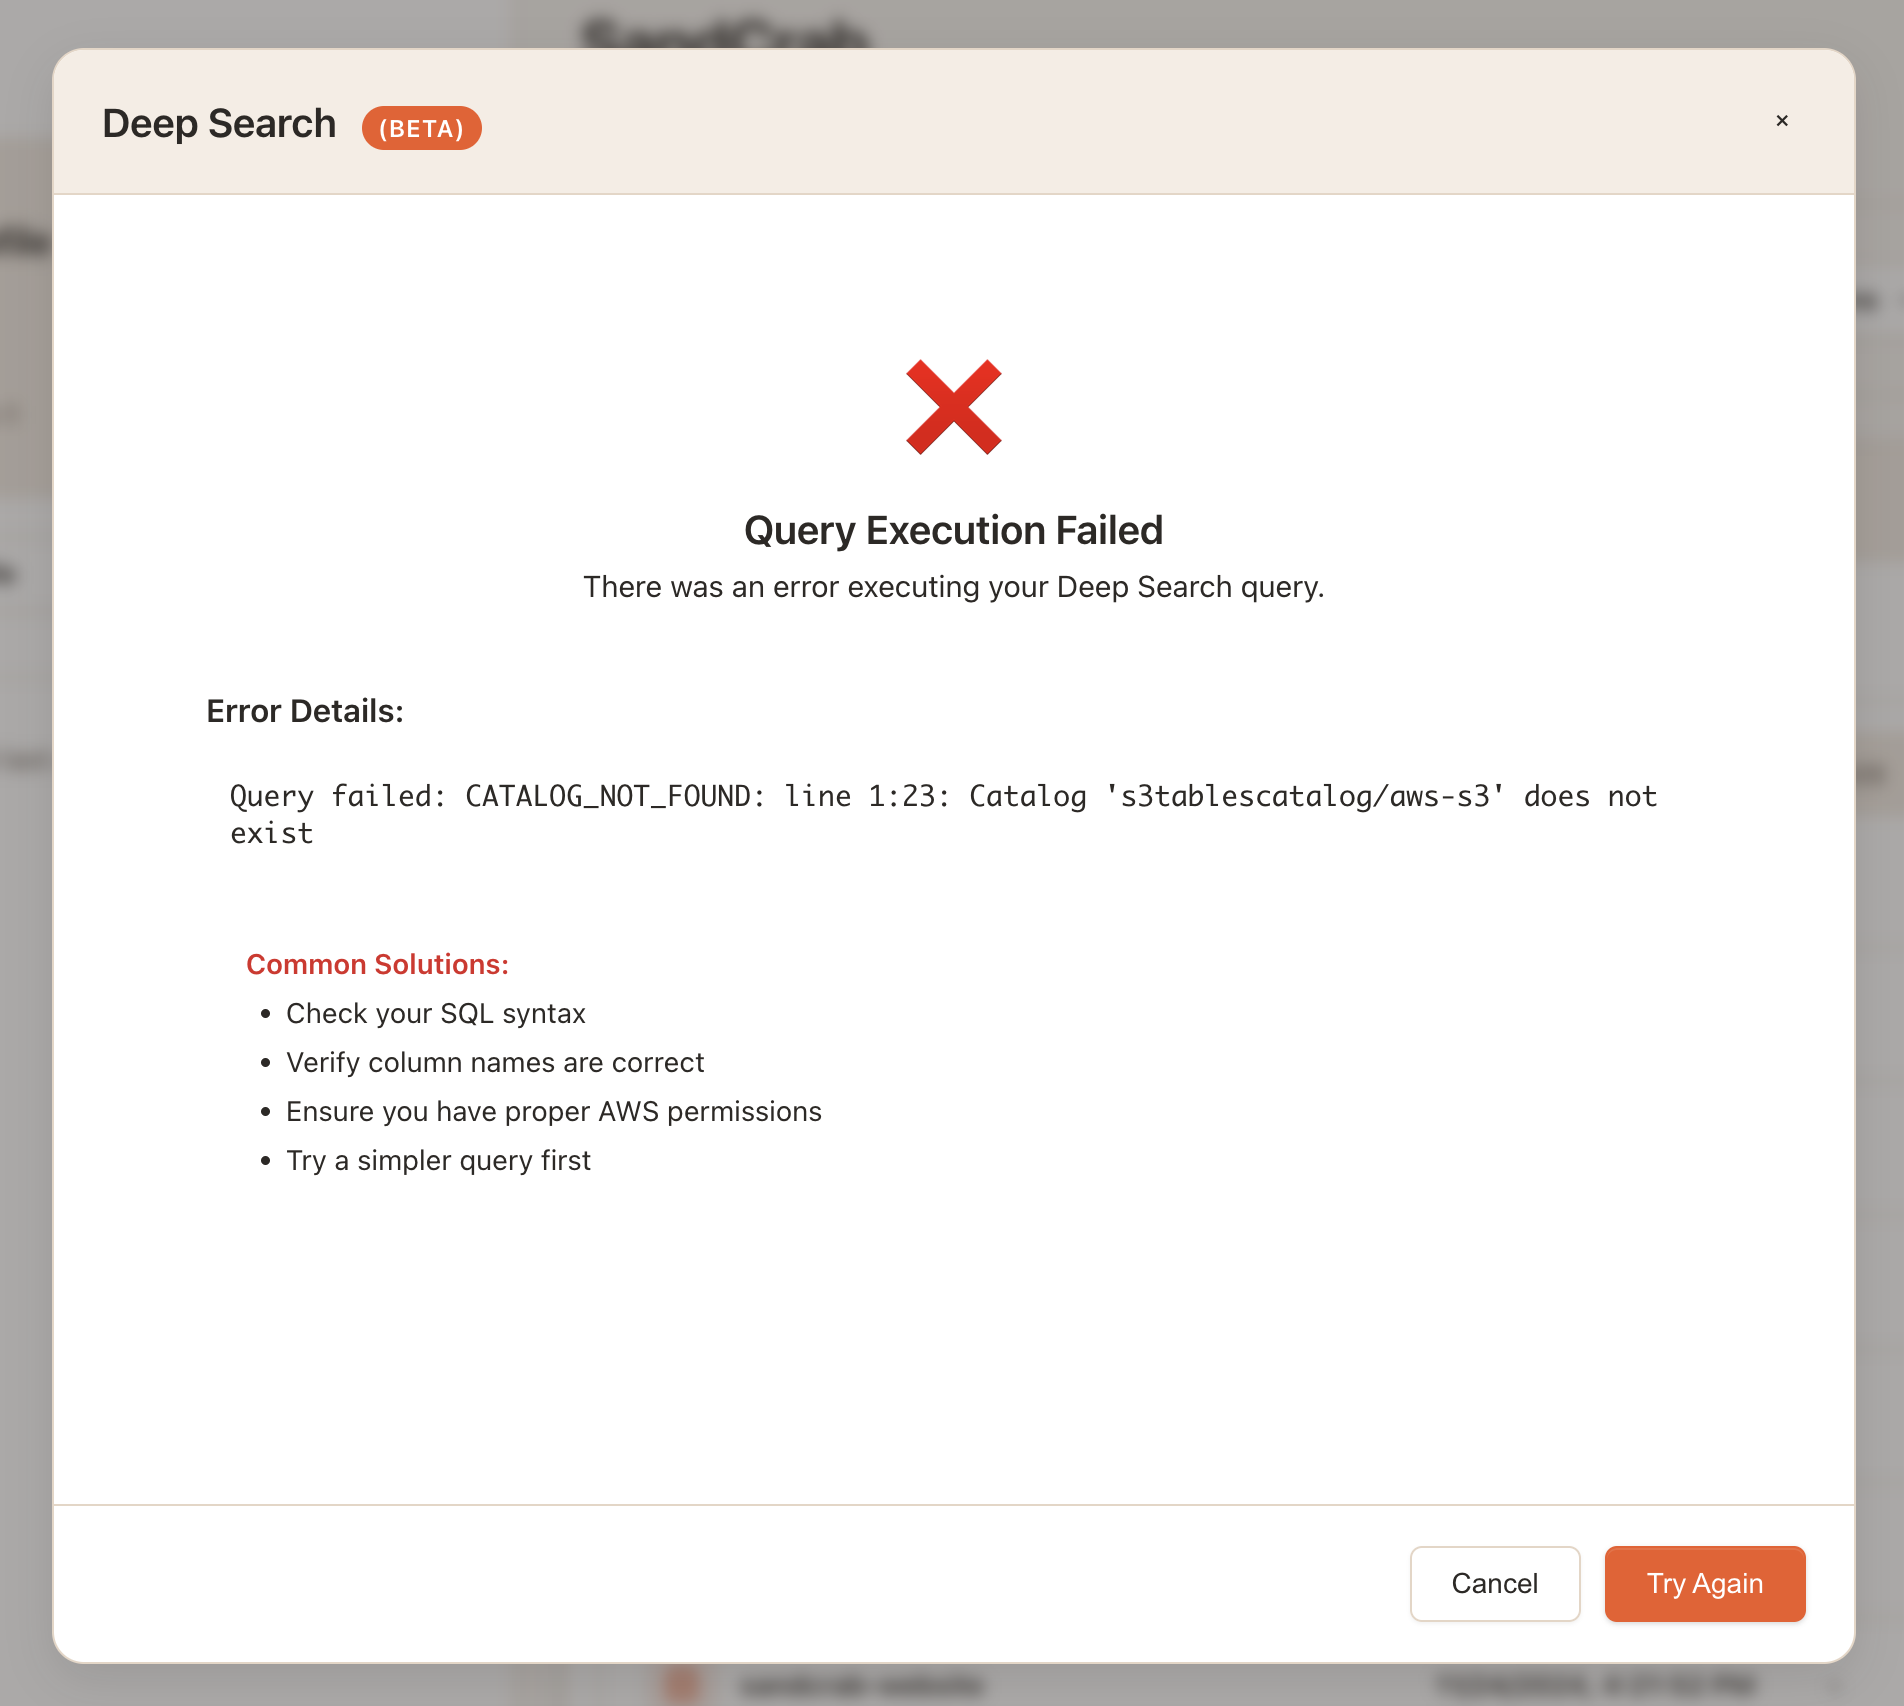The image size is (1904, 1706).
Task: Select 'Verify column names are correct' bullet item
Action: click(495, 1062)
